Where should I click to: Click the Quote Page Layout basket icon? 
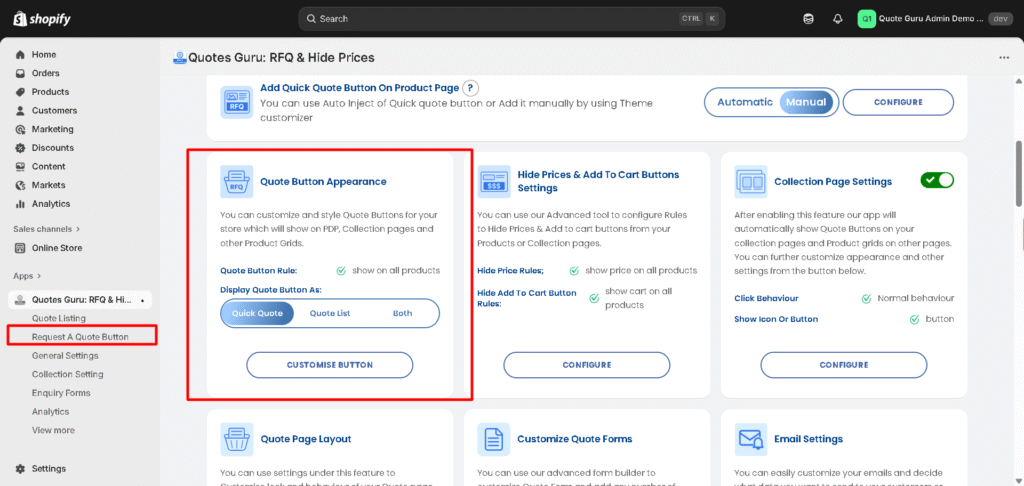[x=237, y=438]
